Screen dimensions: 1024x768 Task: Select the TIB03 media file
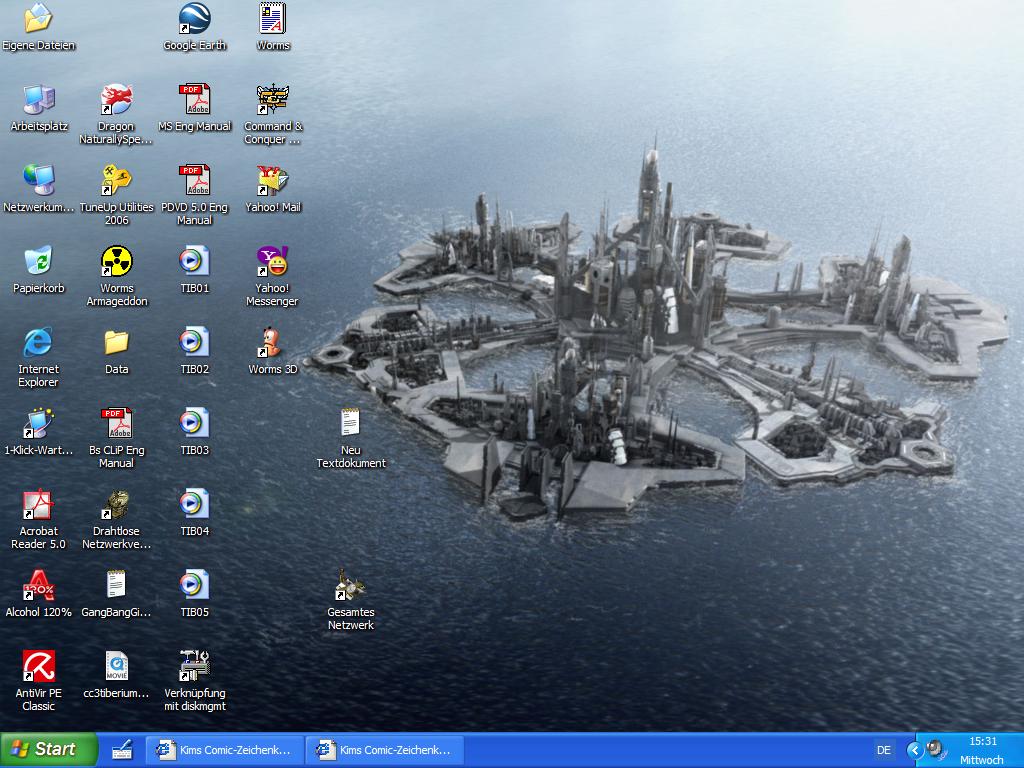pos(194,424)
